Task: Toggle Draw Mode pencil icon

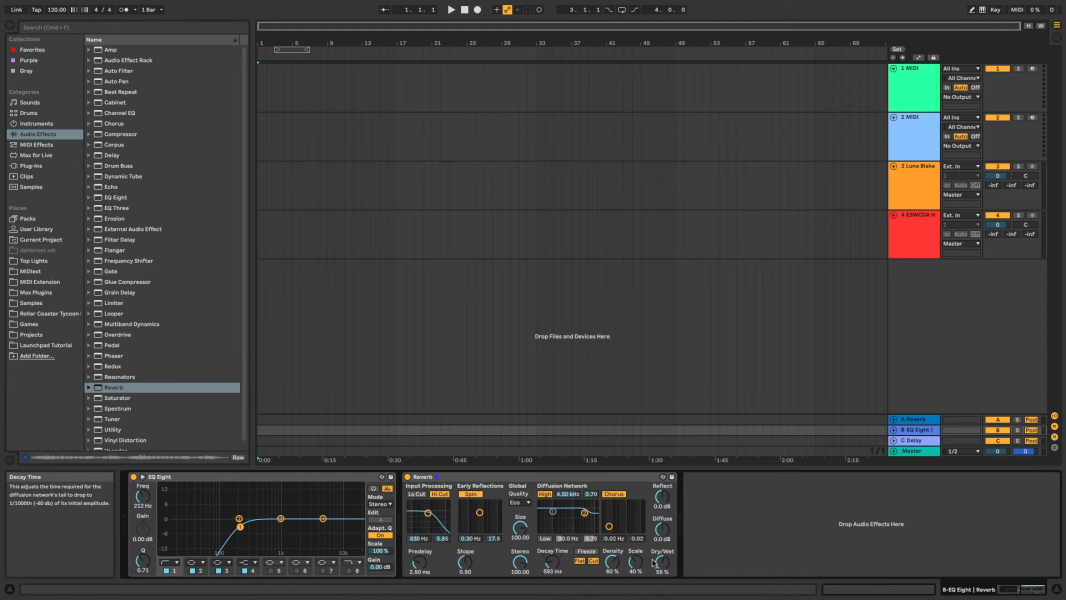Action: click(x=972, y=10)
